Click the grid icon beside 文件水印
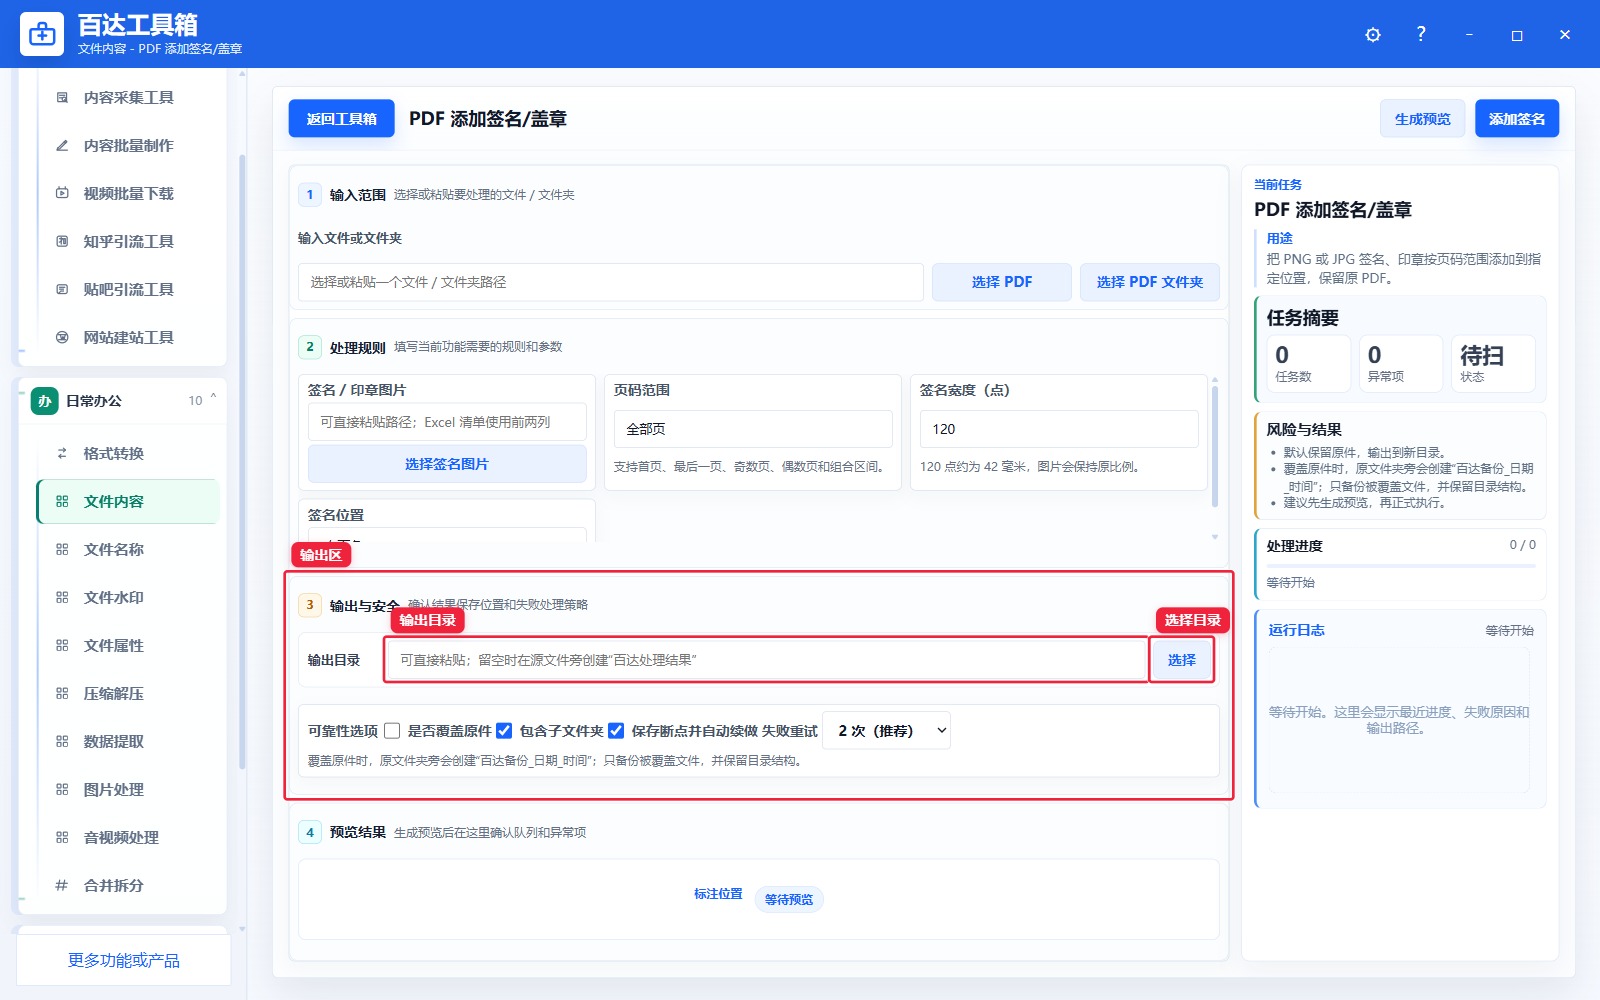 tap(62, 597)
